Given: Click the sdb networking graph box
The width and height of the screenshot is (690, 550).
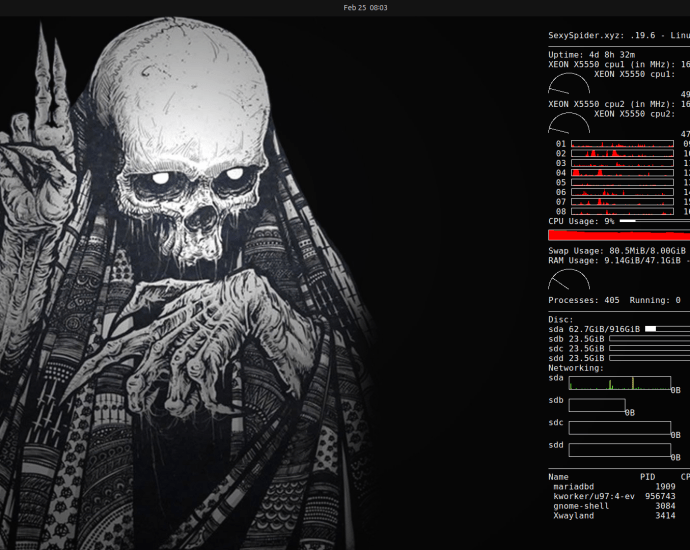Looking at the screenshot, I should (596, 405).
